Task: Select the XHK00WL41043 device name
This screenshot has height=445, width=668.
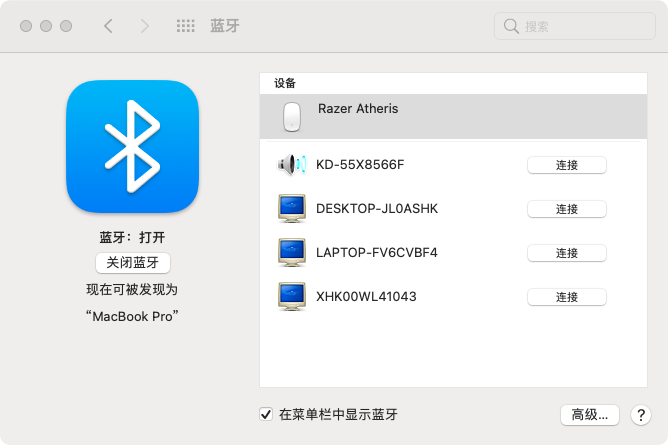Action: (366, 296)
